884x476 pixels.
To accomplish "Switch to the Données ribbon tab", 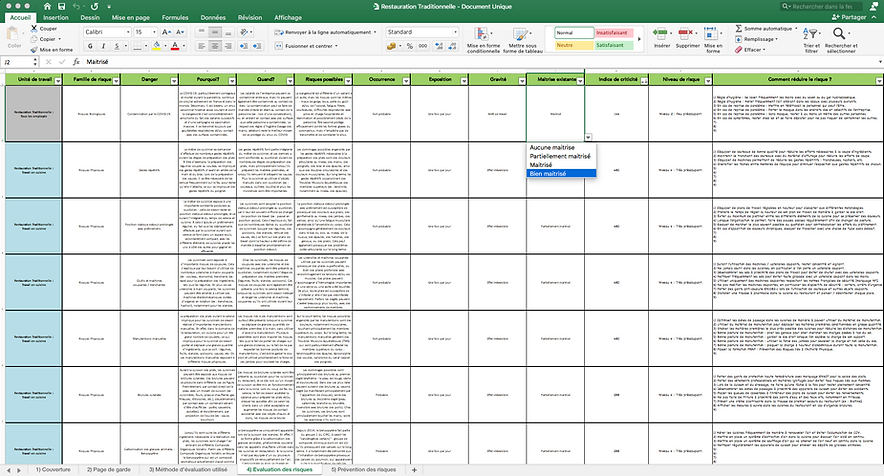I will [213, 17].
